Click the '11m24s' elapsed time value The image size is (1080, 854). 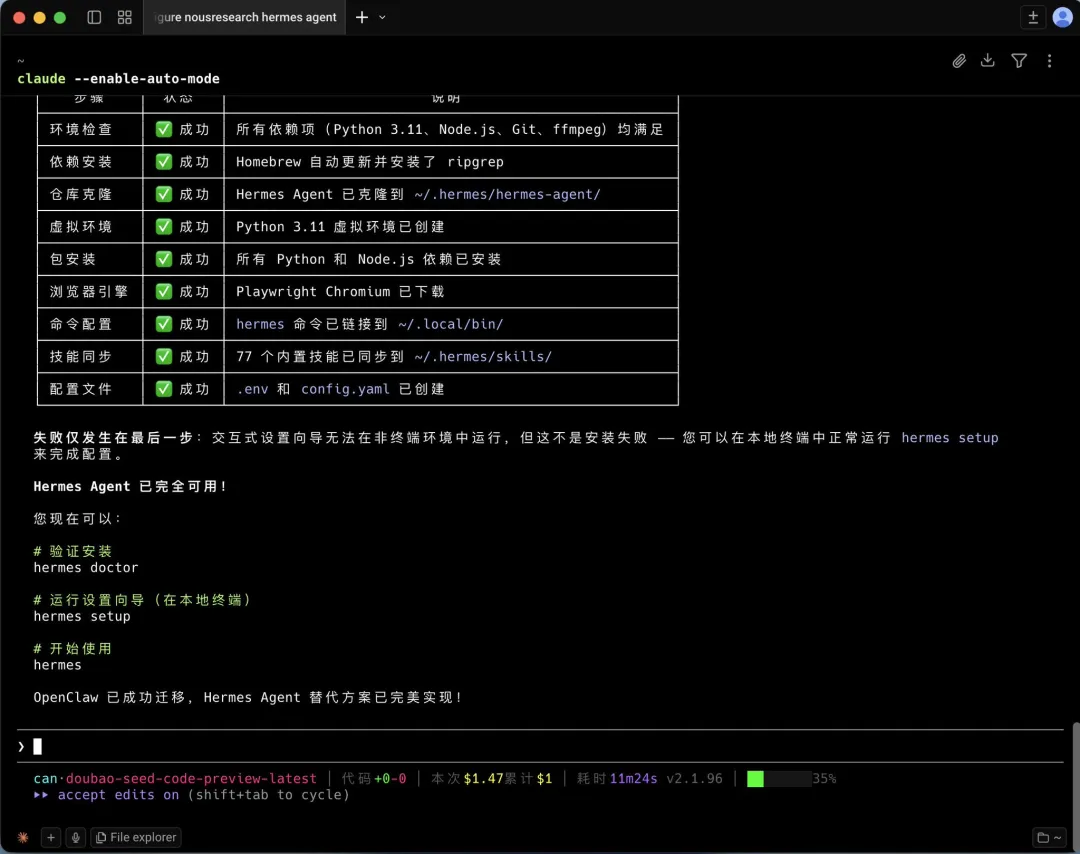633,778
